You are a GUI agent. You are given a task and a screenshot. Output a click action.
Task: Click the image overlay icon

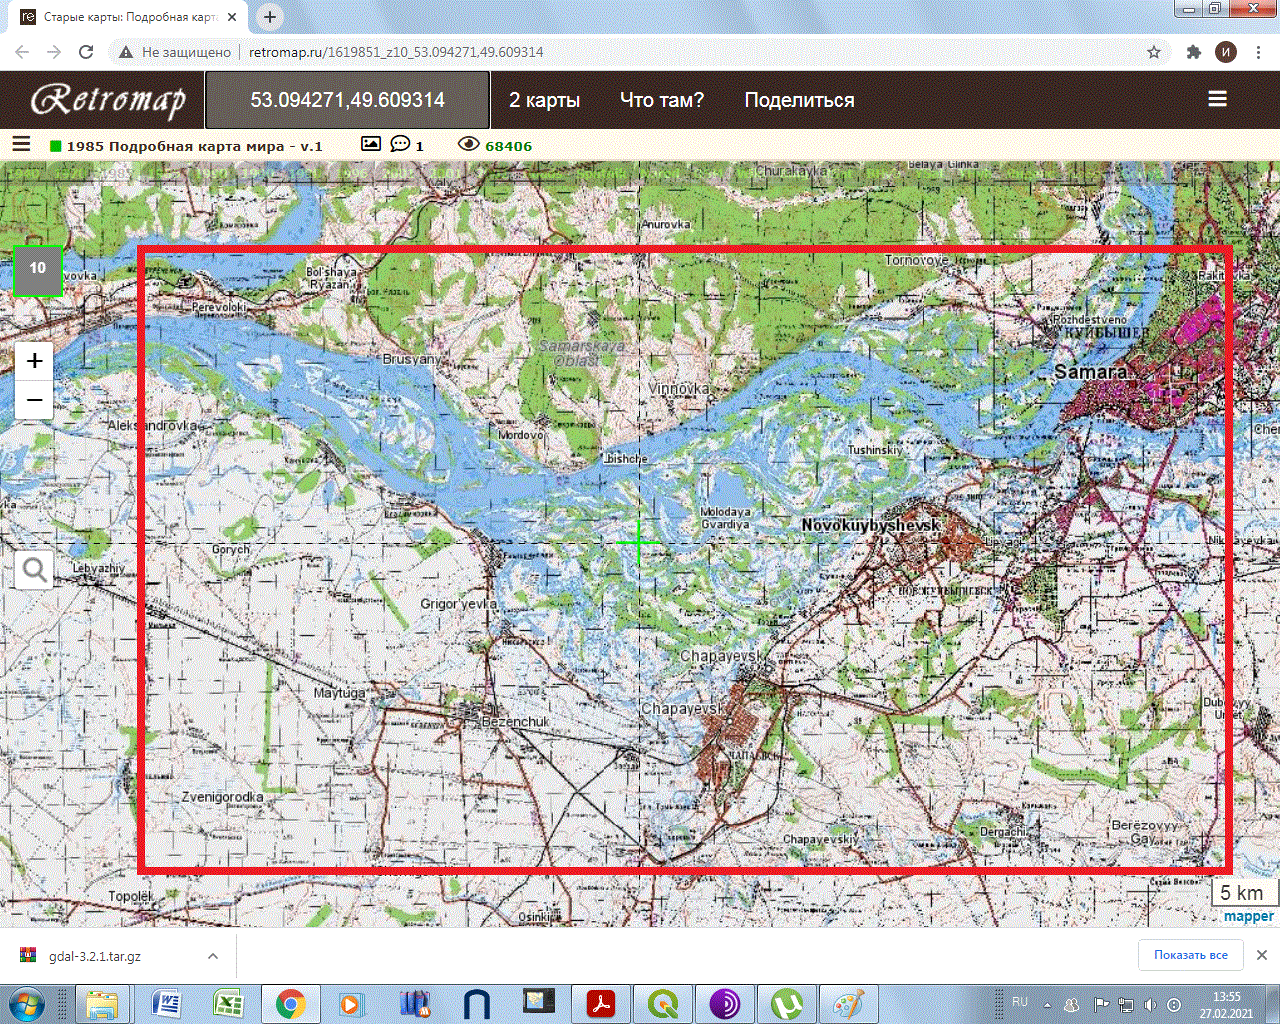(x=371, y=144)
